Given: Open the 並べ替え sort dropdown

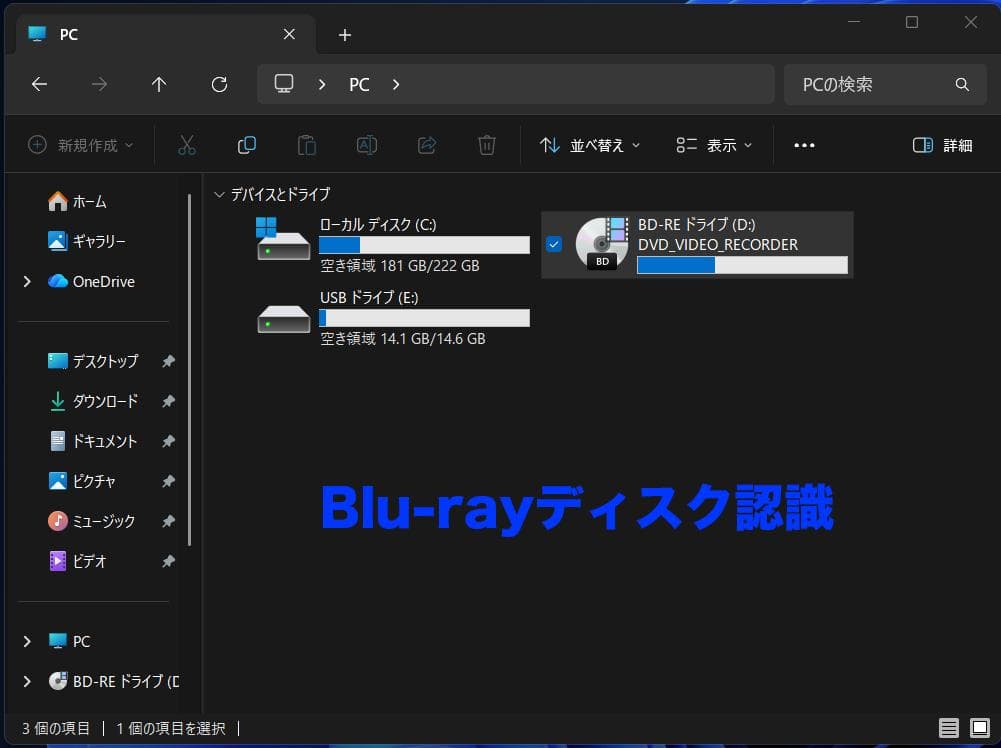Looking at the screenshot, I should point(589,145).
